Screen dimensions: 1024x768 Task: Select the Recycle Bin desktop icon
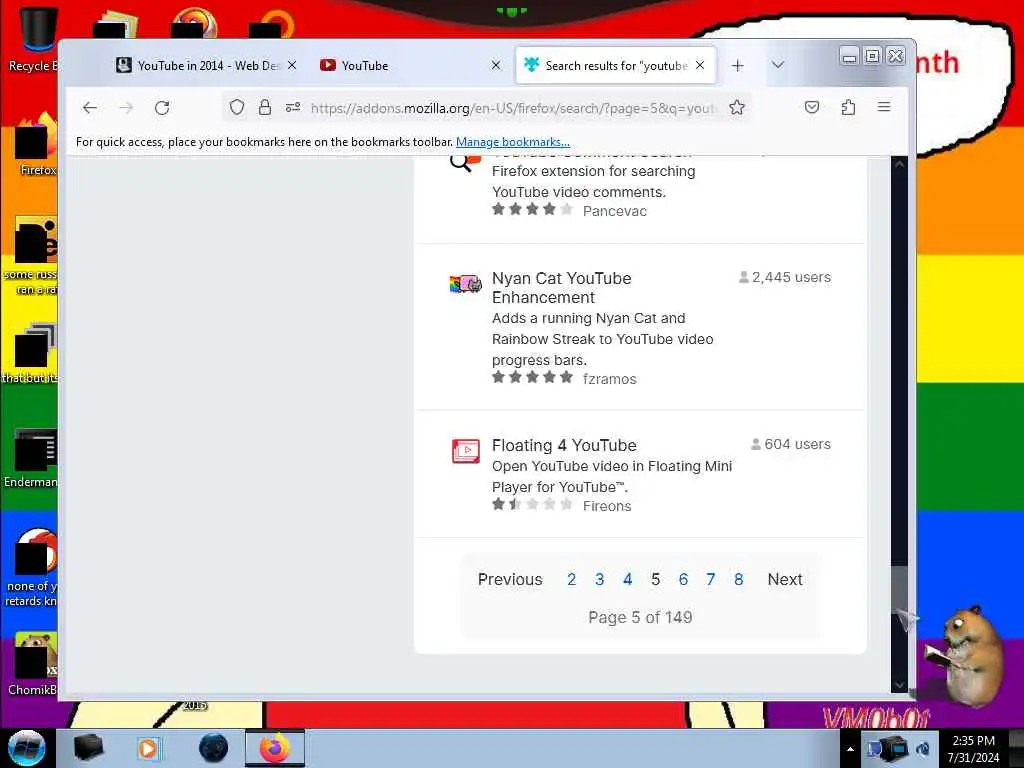34,39
